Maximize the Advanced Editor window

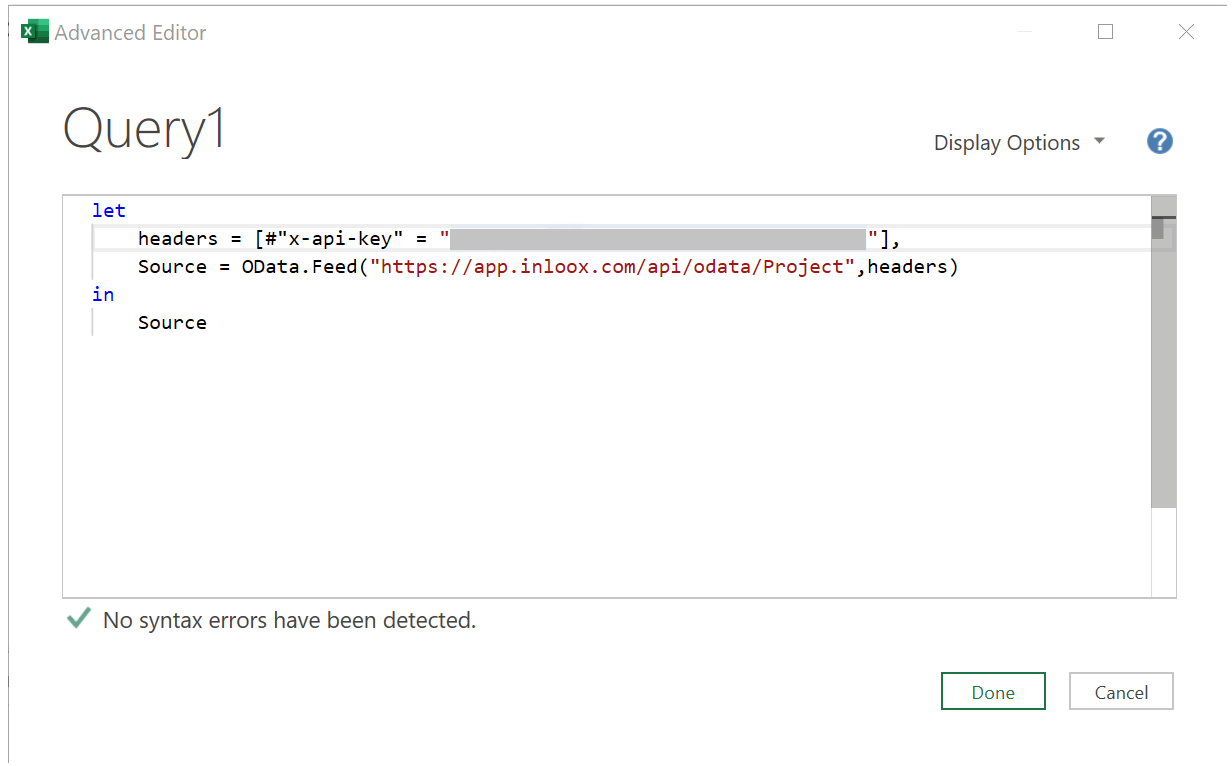point(1105,31)
